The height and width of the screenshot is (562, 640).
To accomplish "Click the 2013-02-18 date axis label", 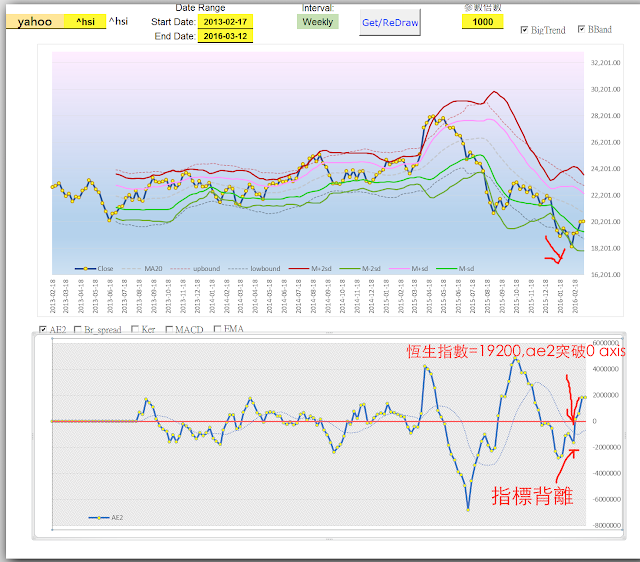I will pyautogui.click(x=53, y=296).
